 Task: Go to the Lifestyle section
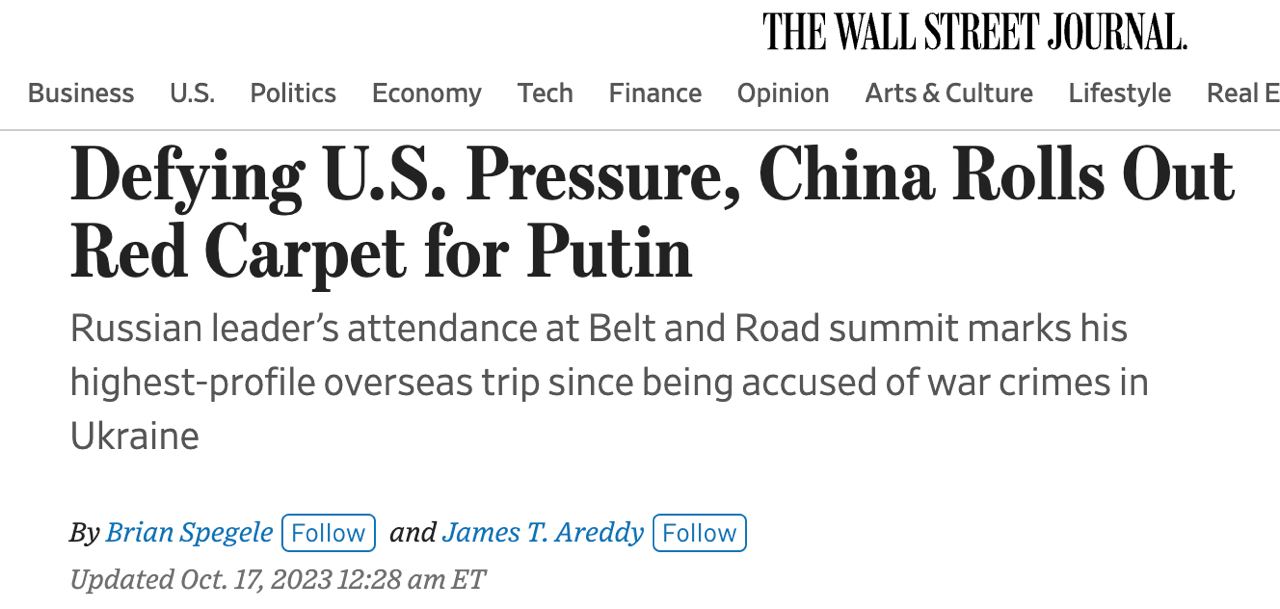point(1119,93)
